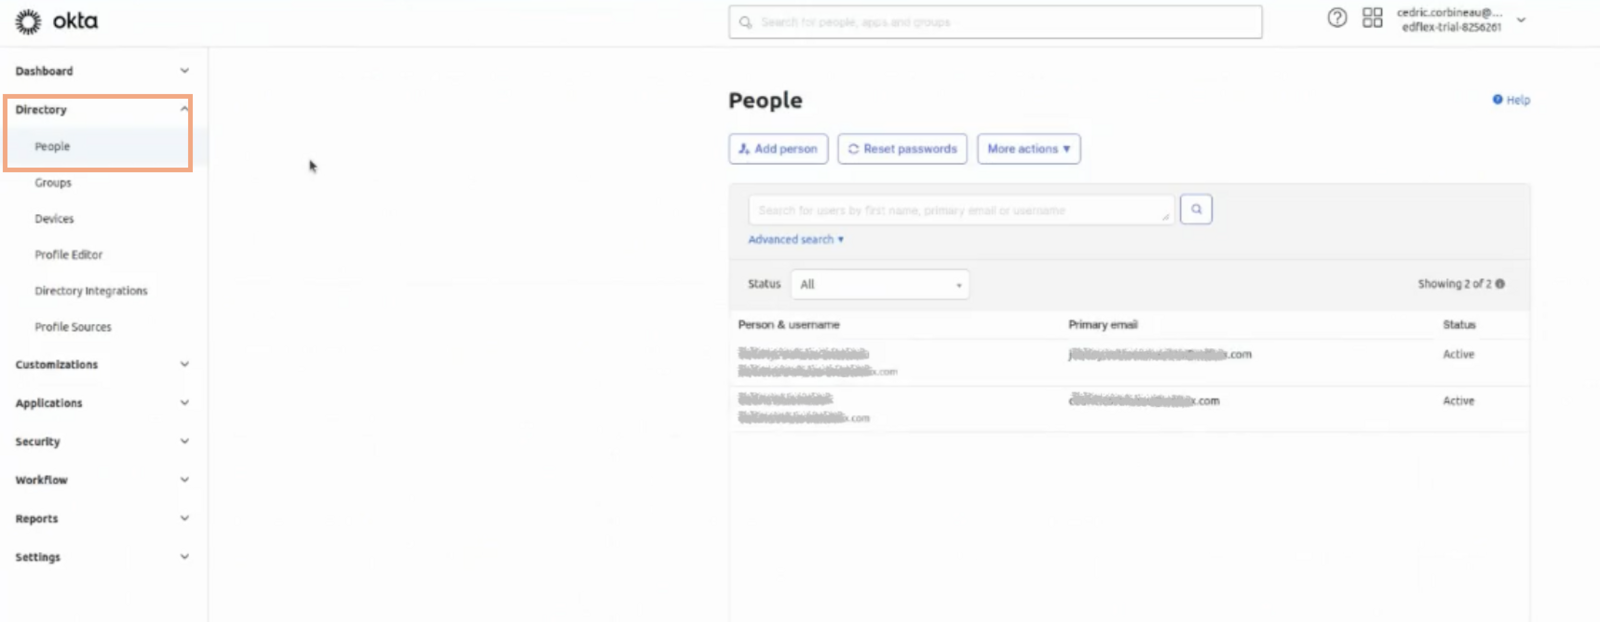
Task: Open Profile Editor in the sidebar
Action: (69, 255)
